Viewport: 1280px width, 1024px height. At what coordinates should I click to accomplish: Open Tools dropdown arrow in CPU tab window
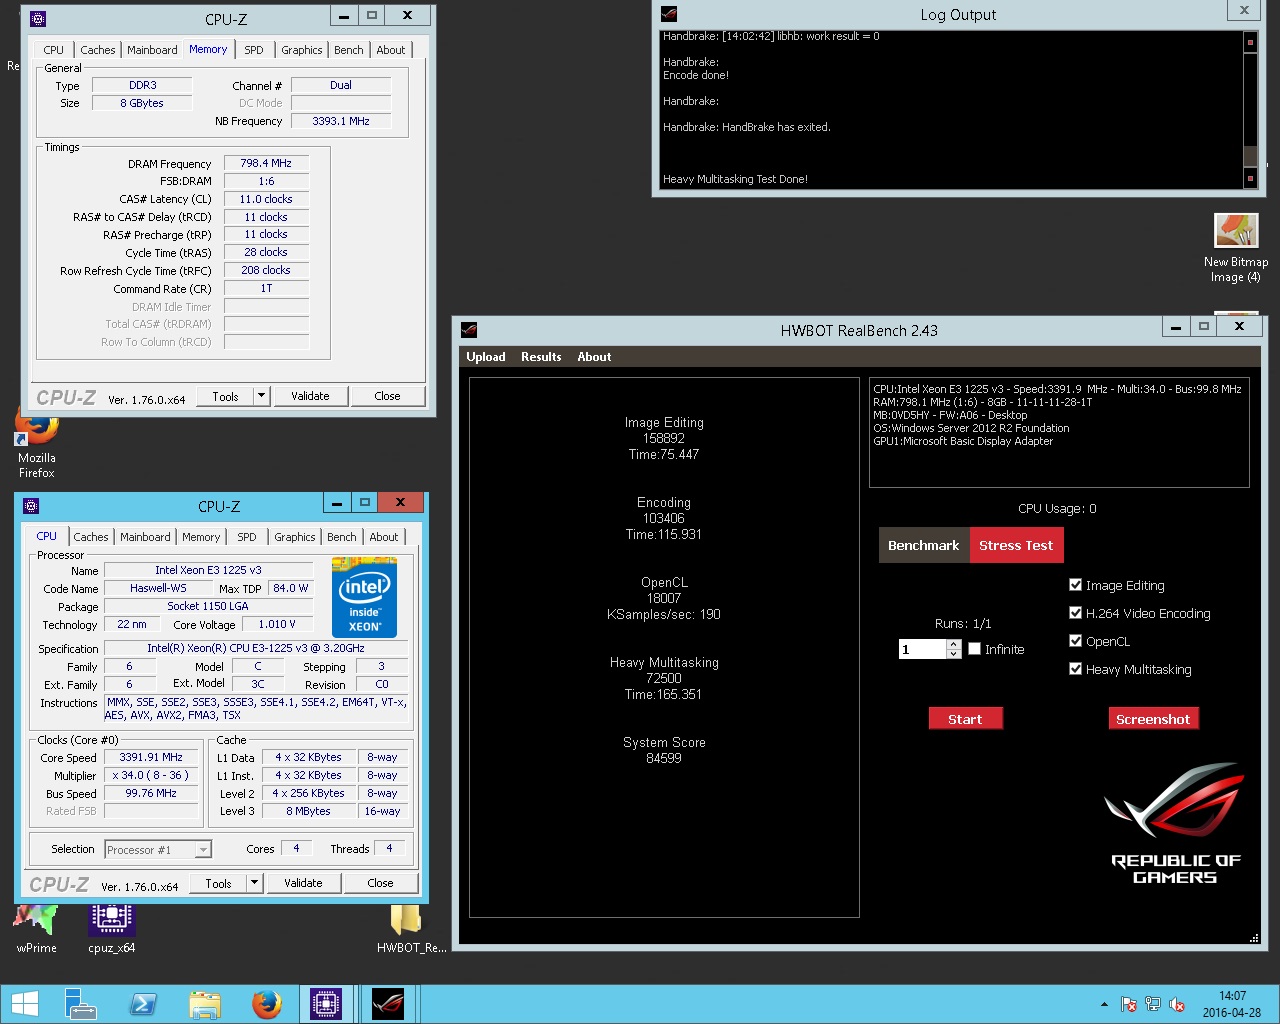pyautogui.click(x=254, y=883)
